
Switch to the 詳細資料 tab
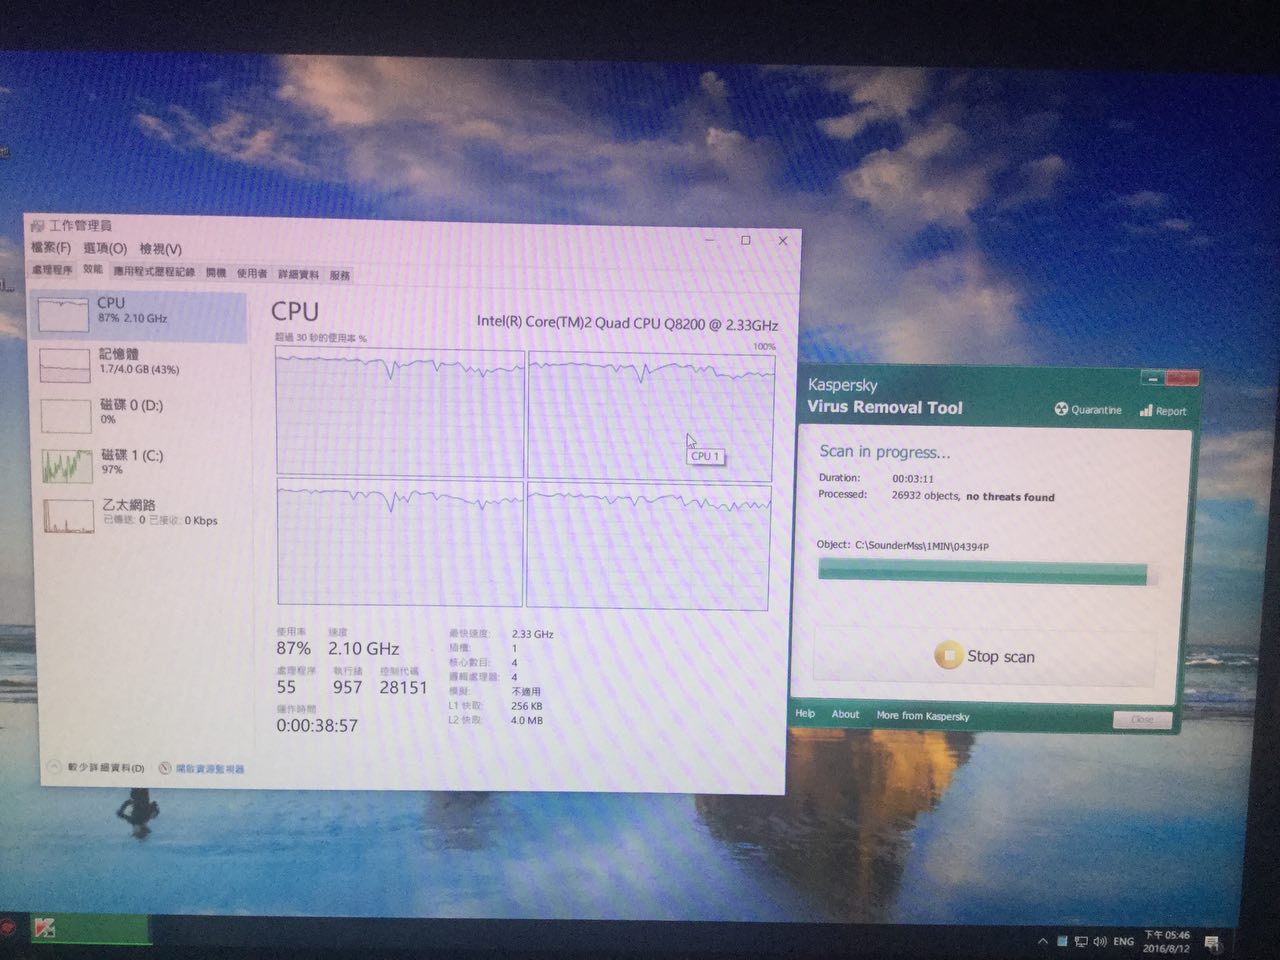click(298, 274)
